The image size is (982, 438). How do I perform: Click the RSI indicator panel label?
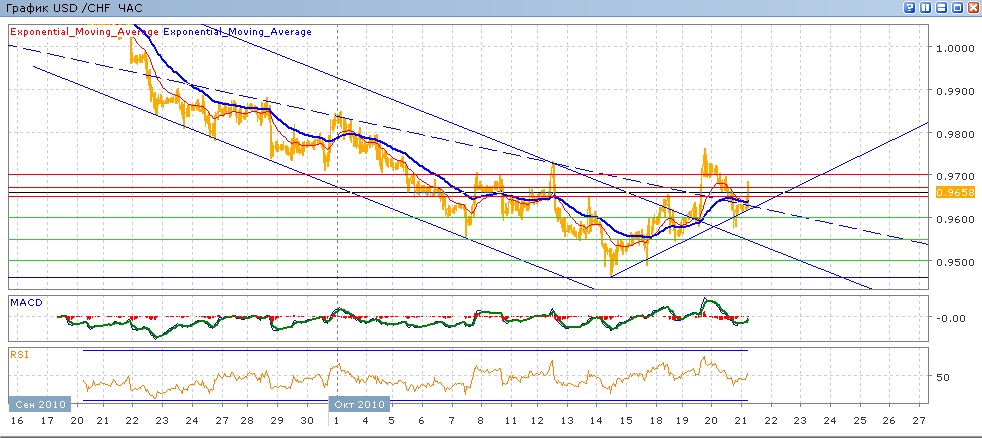coord(18,353)
